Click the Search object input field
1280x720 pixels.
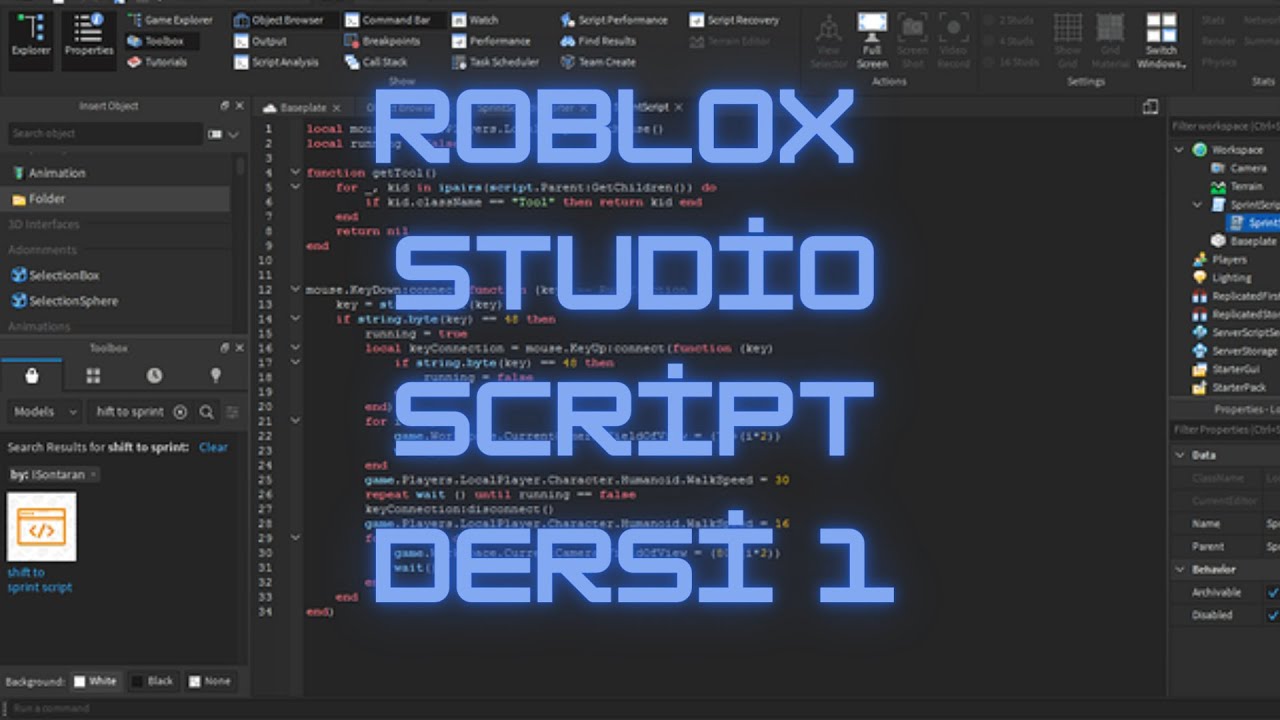point(105,134)
